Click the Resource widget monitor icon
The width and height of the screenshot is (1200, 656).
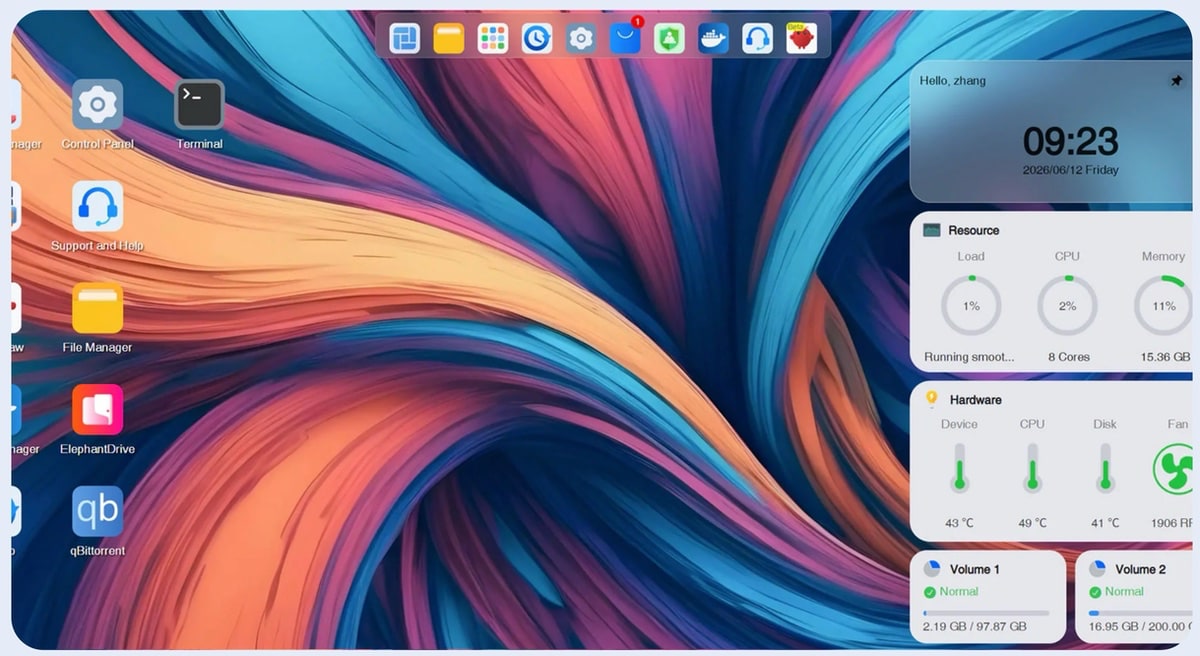coord(932,230)
